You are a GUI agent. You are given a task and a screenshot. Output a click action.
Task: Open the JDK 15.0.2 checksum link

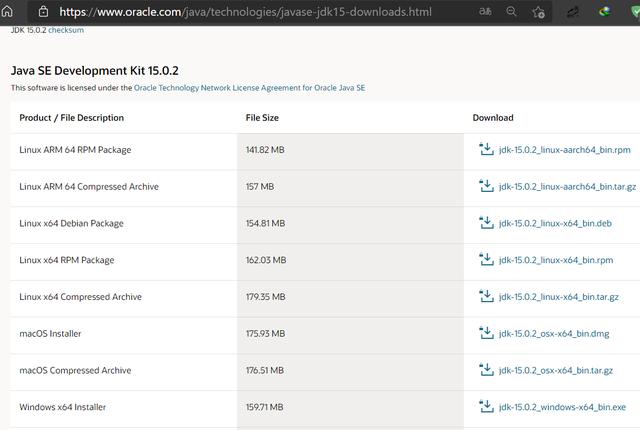pyautogui.click(x=66, y=30)
